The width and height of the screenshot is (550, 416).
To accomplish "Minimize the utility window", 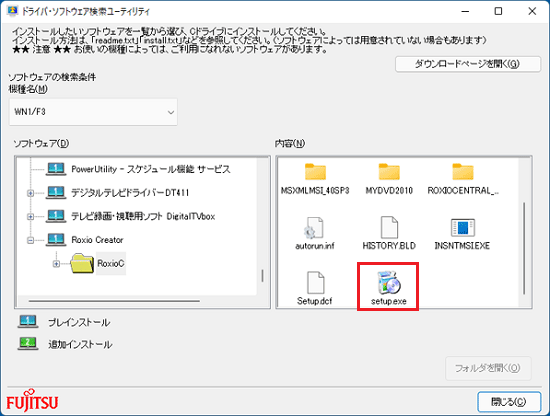I will pyautogui.click(x=465, y=11).
